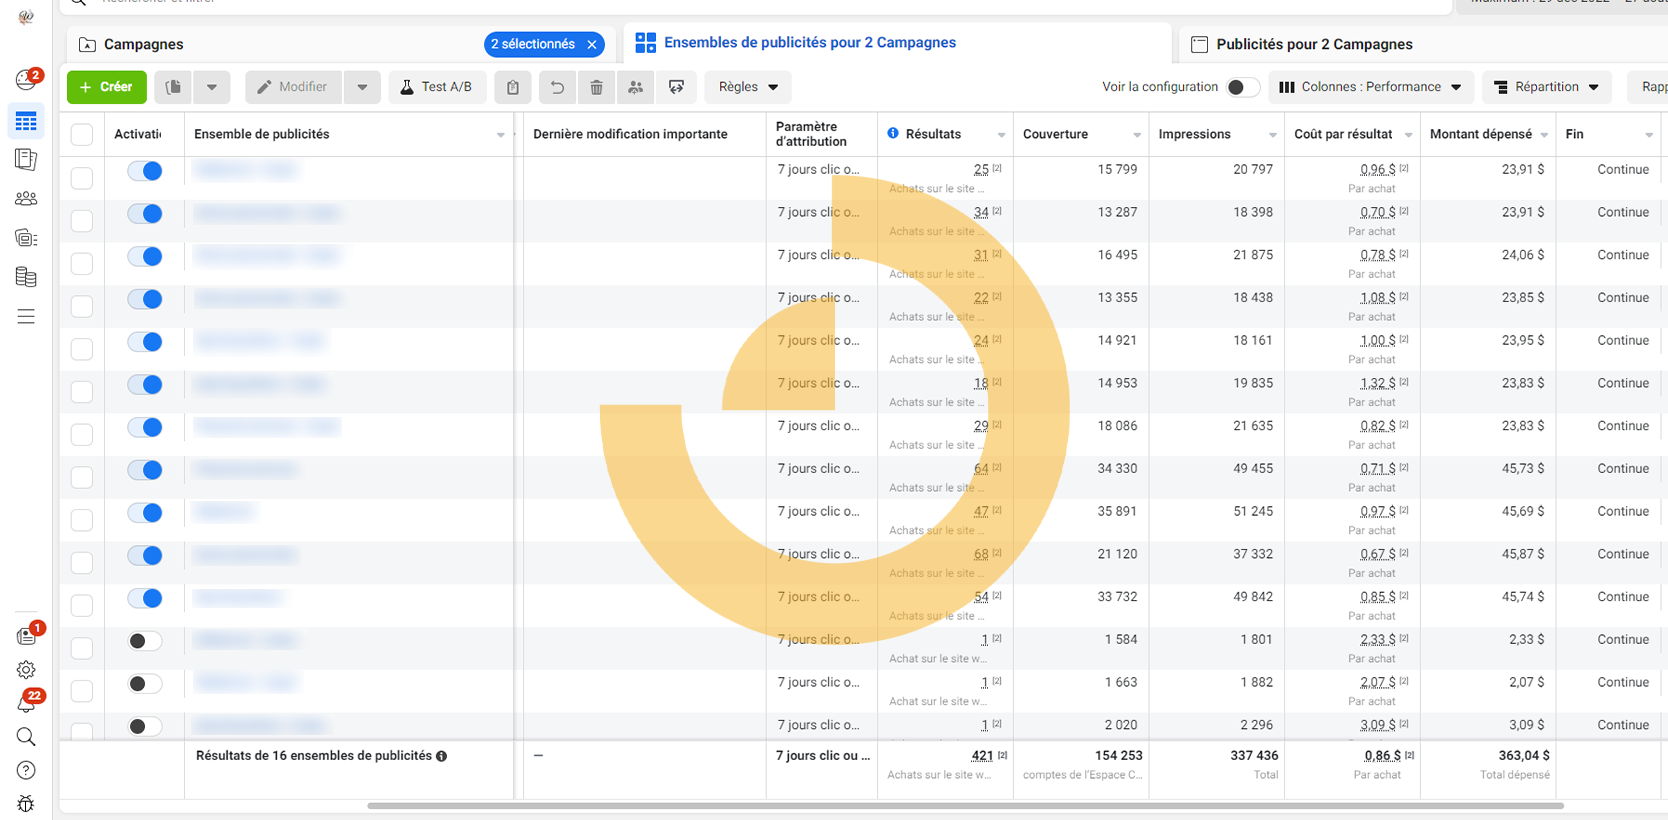Open the hamburger all-tools menu icon
1668x820 pixels.
coord(26,316)
